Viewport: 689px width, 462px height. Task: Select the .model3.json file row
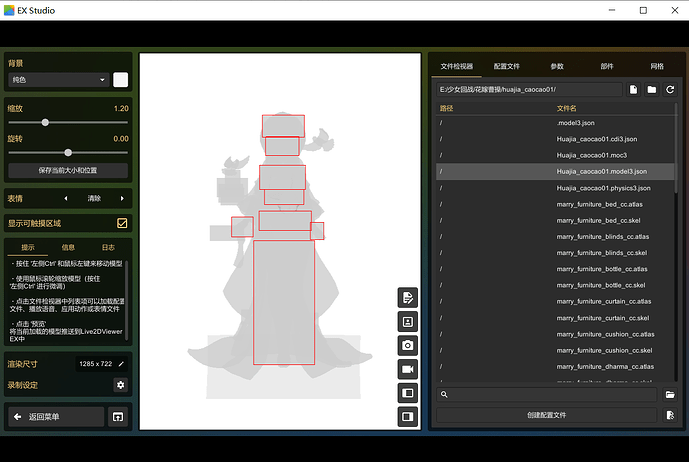pos(555,123)
